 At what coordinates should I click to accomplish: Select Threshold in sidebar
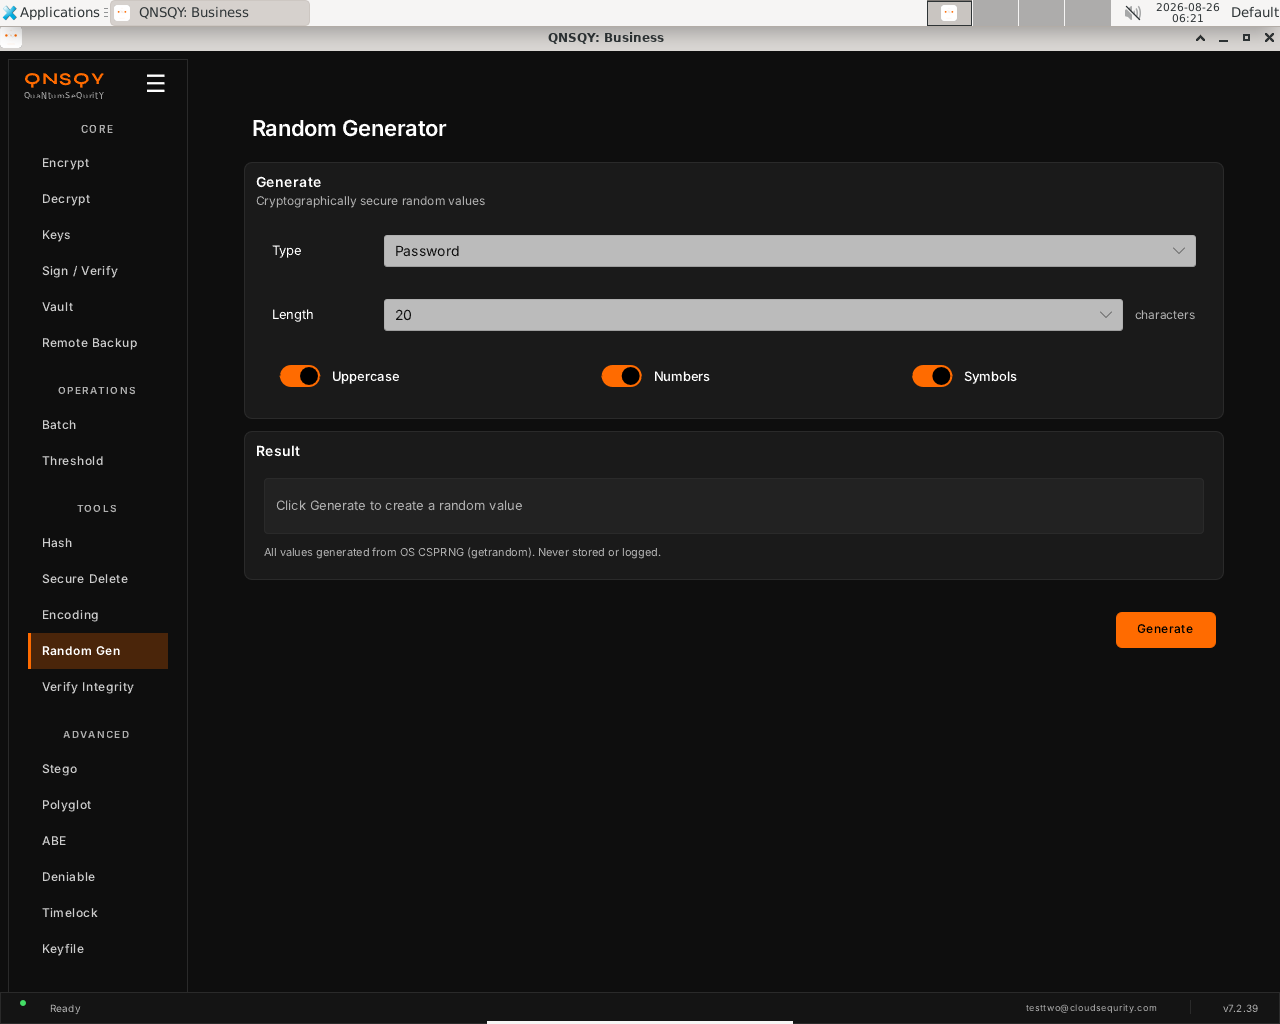pyautogui.click(x=98, y=461)
